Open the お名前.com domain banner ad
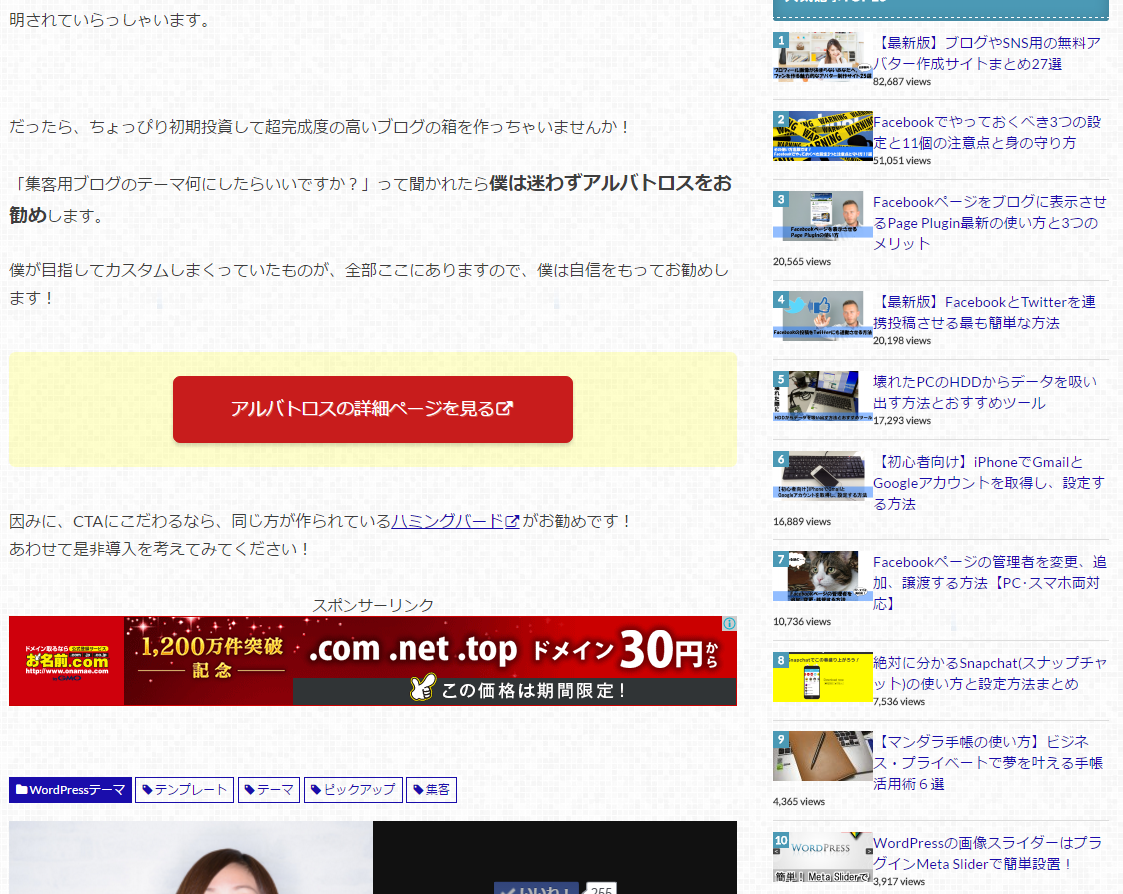This screenshot has height=894, width=1123. (x=372, y=660)
